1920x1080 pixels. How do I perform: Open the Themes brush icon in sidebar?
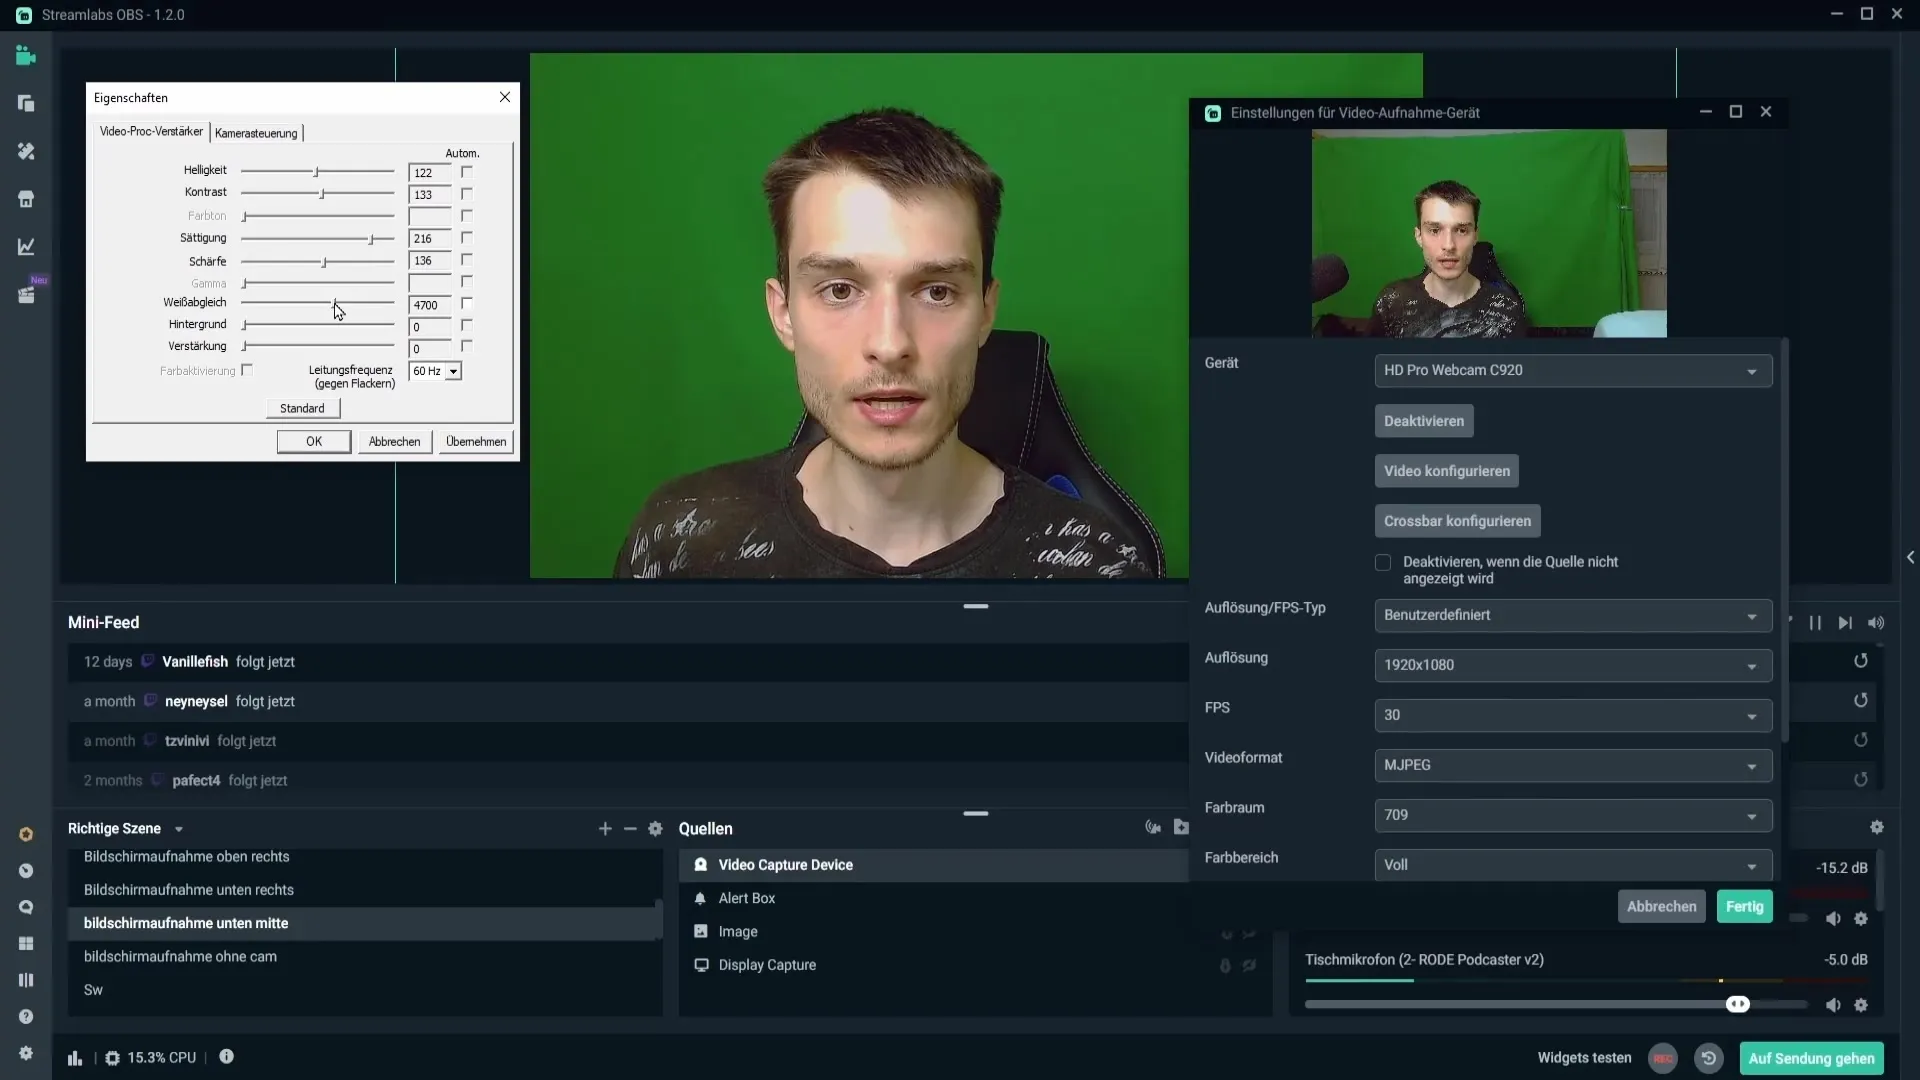26,151
